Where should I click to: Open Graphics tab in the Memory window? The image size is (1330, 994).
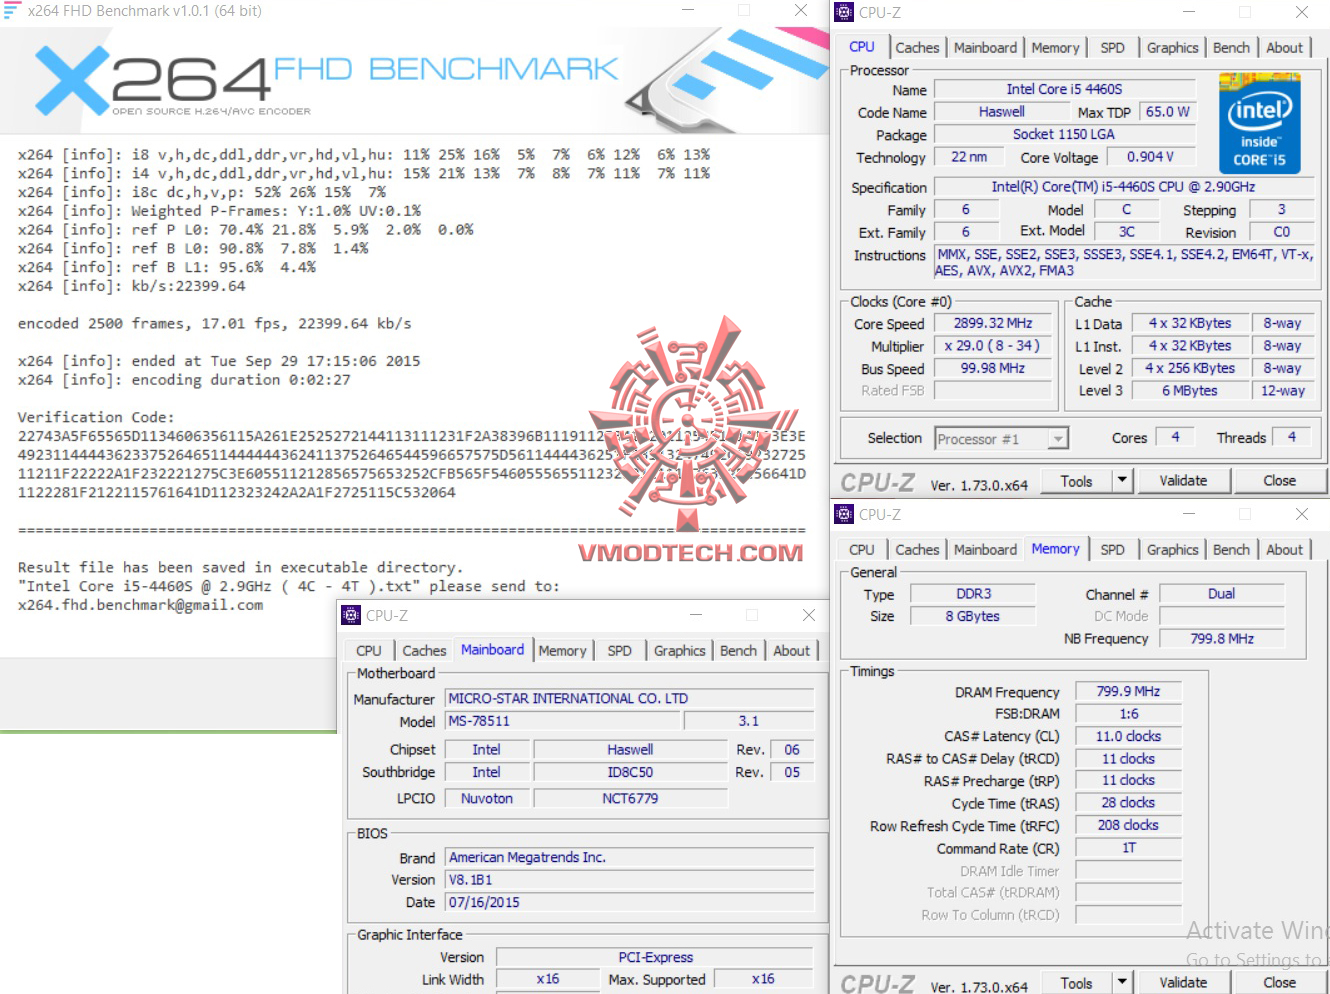[1172, 550]
